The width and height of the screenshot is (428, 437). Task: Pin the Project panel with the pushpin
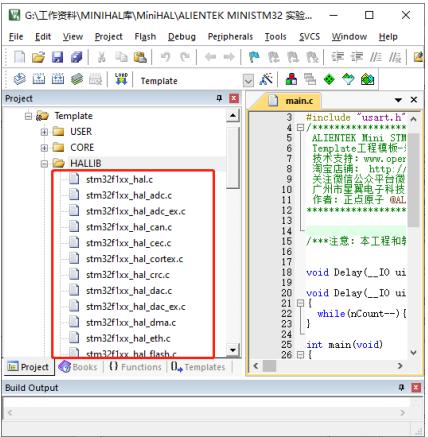(x=219, y=98)
